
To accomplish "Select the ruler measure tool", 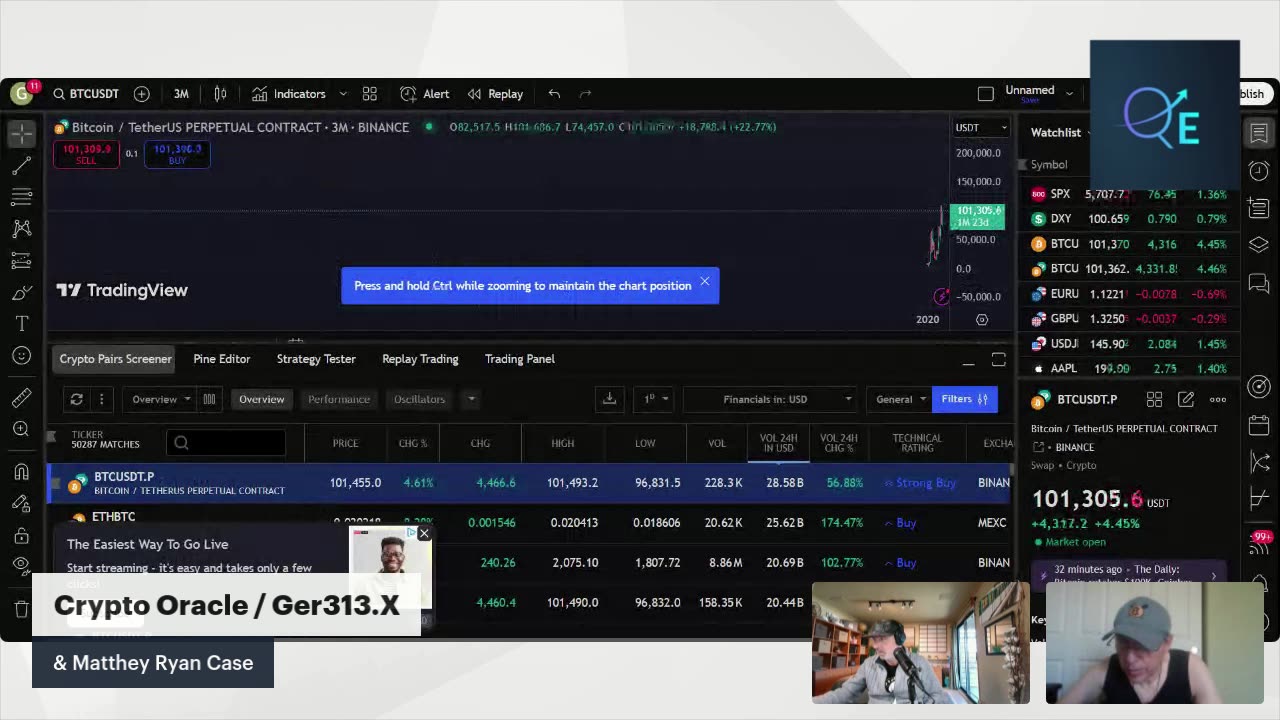I will pos(22,398).
